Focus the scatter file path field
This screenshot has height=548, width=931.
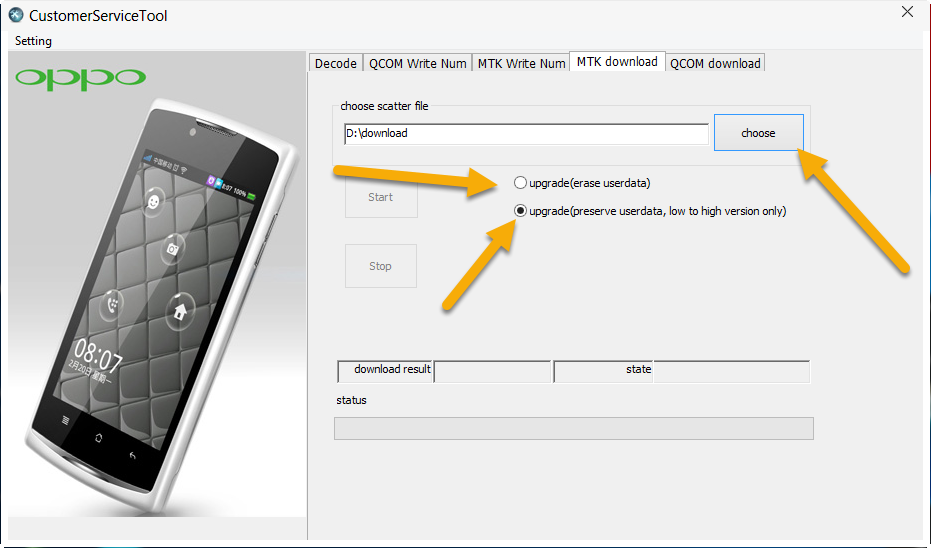coord(526,134)
